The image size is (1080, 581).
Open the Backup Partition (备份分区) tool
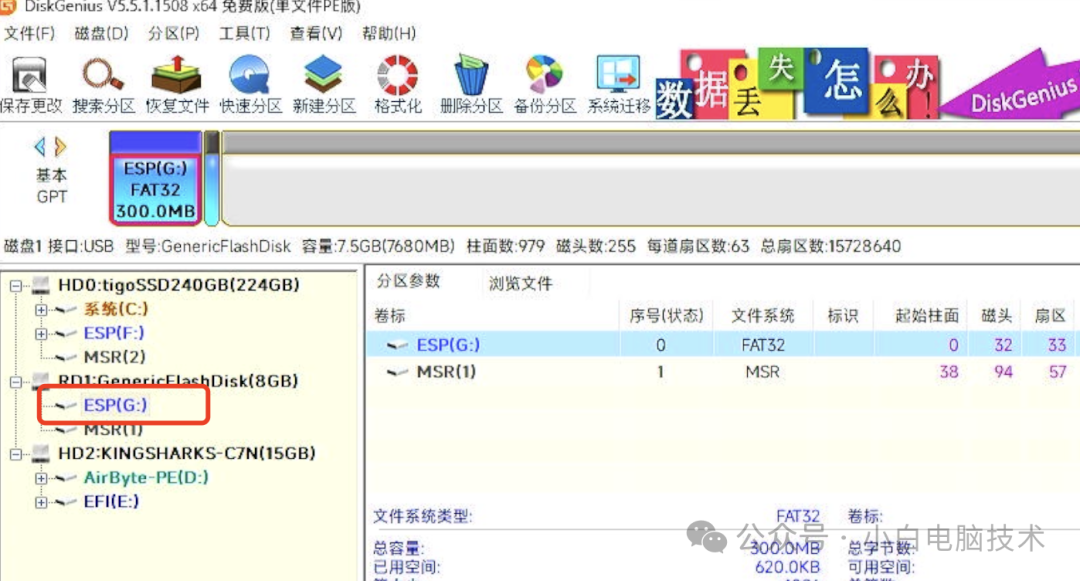click(x=545, y=84)
